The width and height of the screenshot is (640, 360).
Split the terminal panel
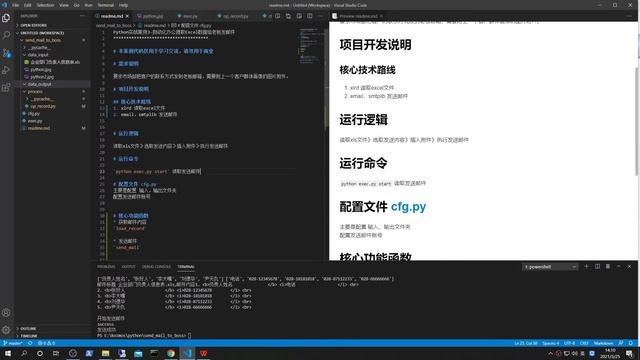(597, 267)
